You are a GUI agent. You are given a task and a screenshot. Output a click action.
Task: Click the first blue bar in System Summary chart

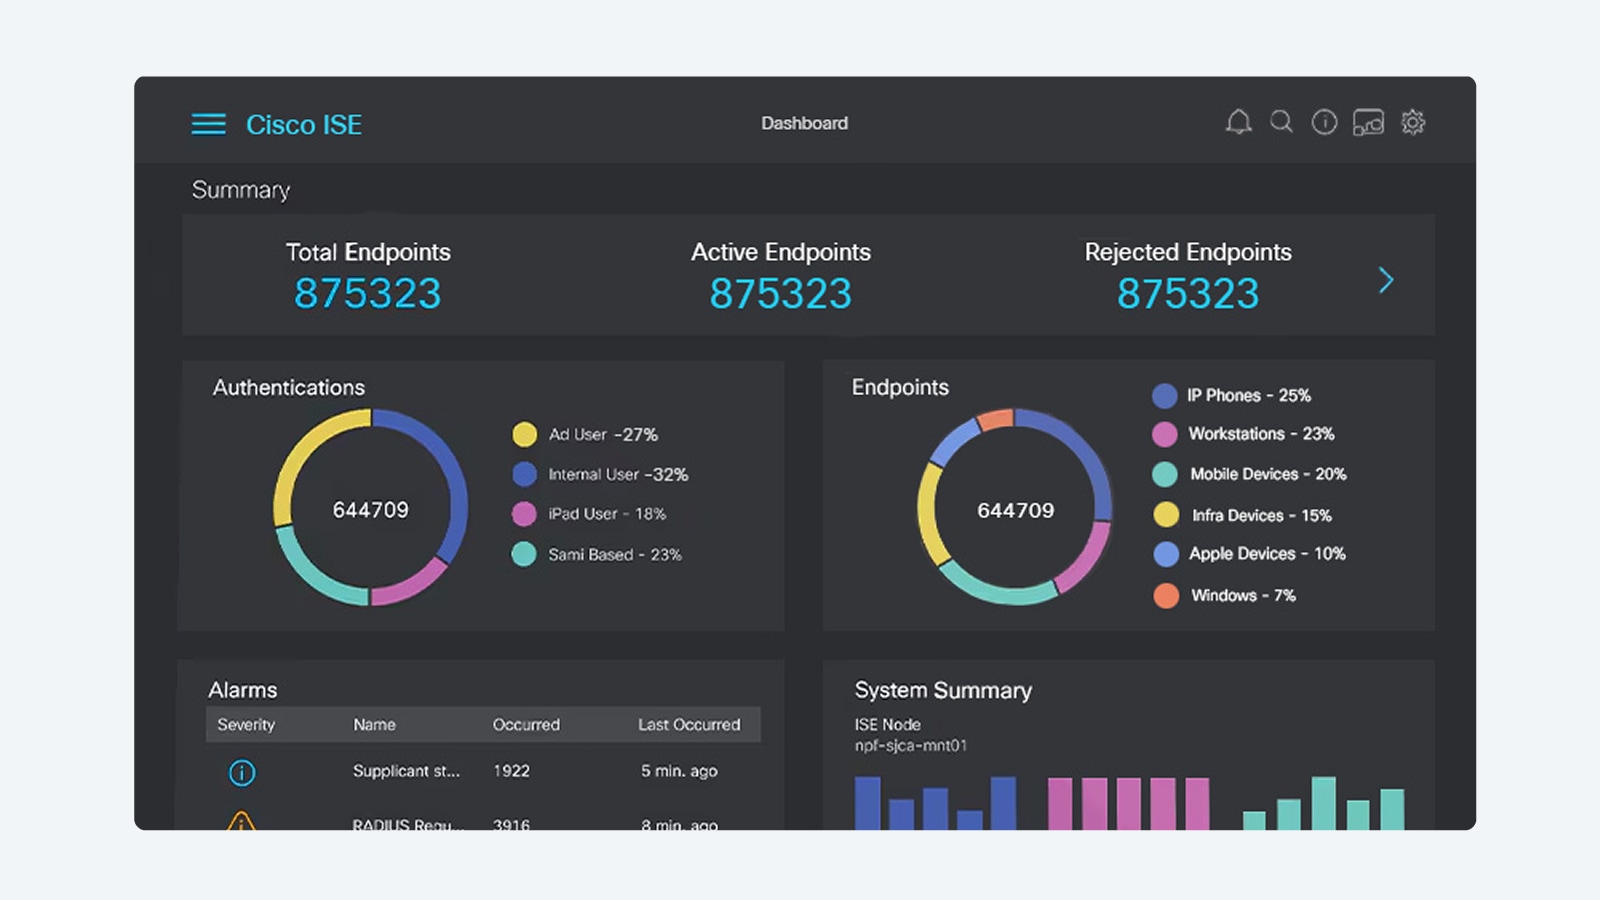tap(867, 803)
